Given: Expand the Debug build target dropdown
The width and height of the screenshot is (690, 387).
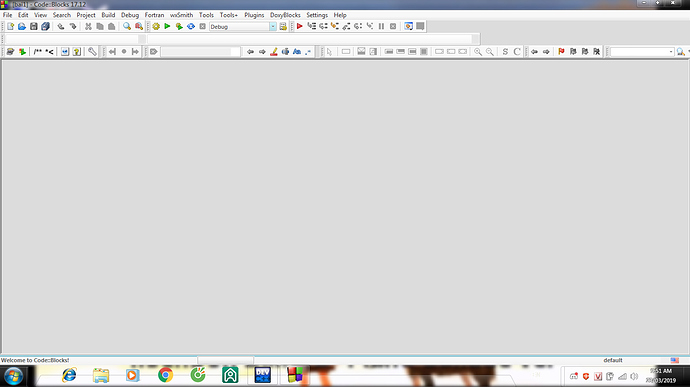Looking at the screenshot, I should click(273, 26).
